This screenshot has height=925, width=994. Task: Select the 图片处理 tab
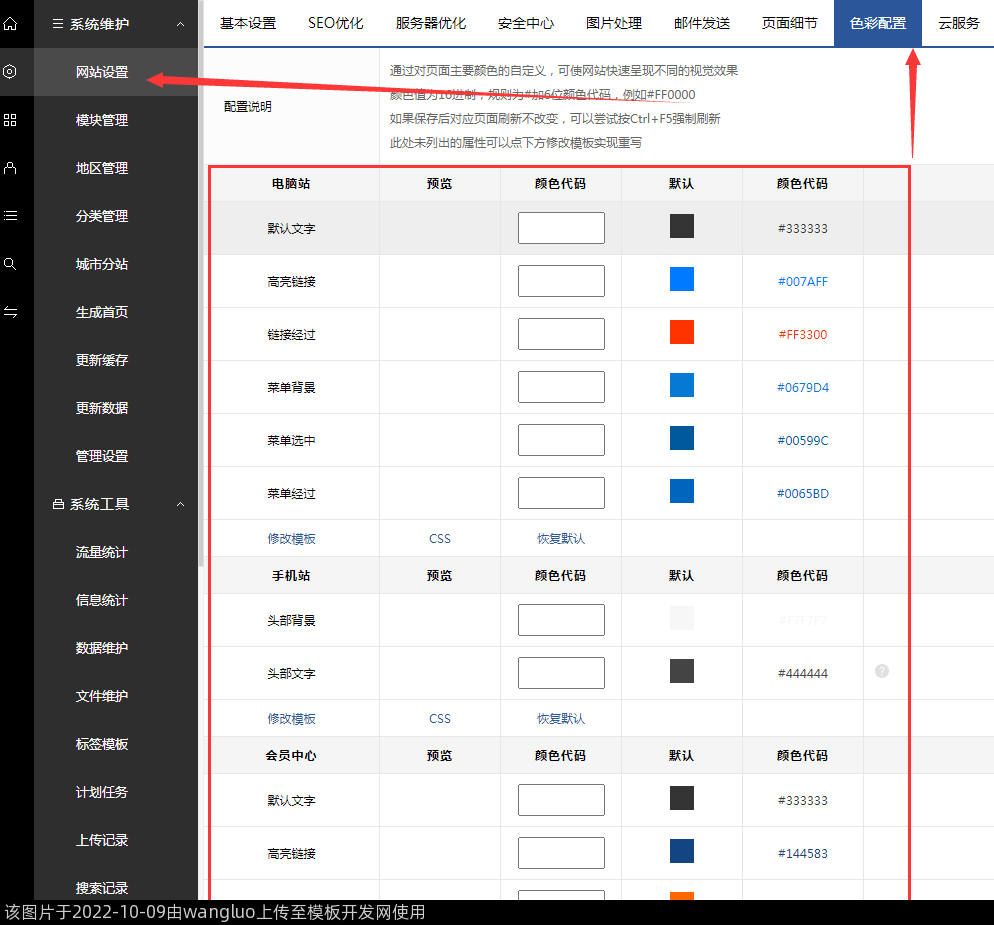(613, 23)
